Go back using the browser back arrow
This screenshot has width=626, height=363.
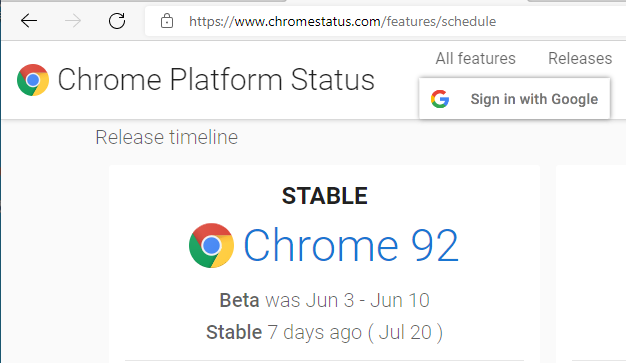[29, 21]
